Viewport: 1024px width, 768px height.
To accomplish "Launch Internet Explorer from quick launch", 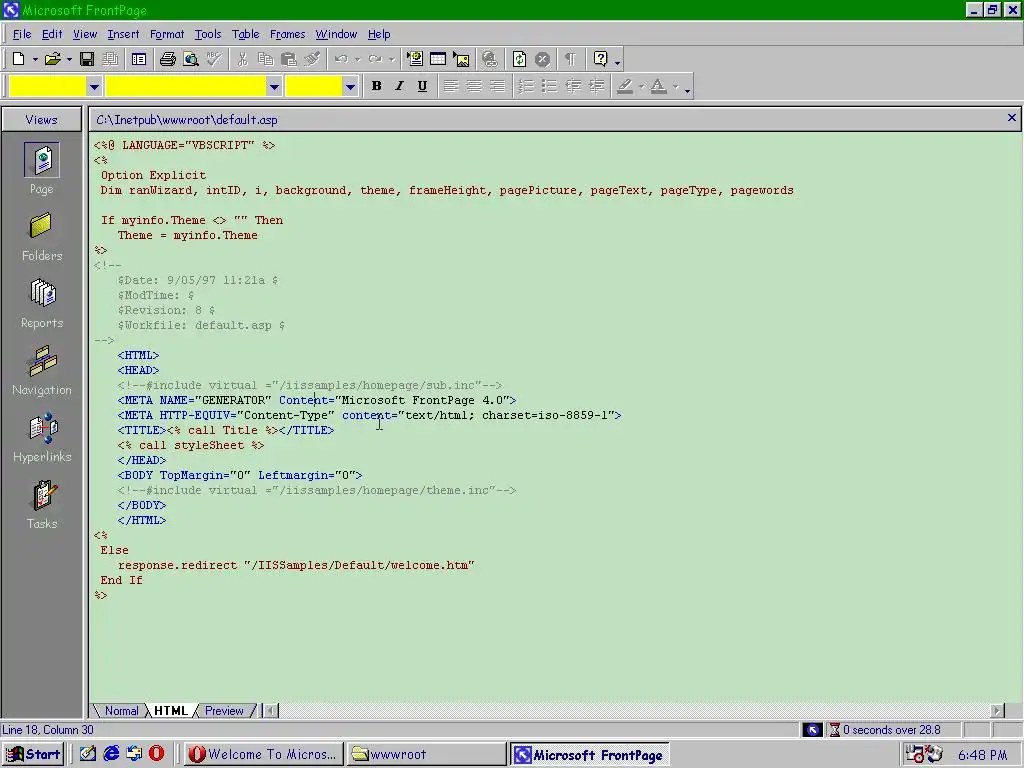I will pos(111,754).
